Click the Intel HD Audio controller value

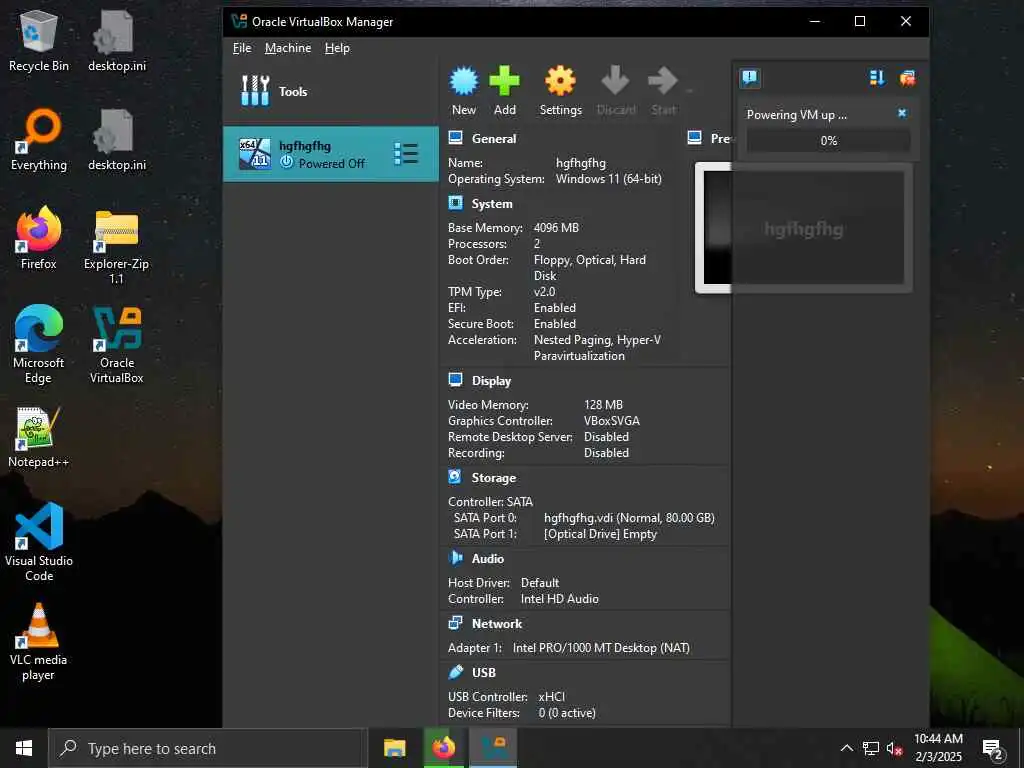pos(559,598)
